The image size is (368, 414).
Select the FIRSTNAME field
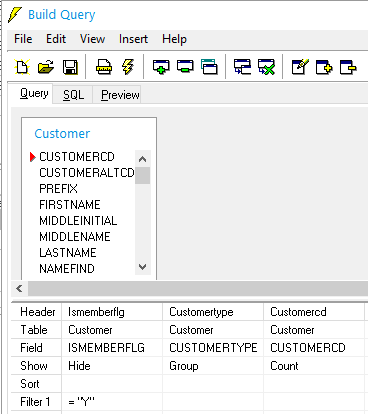point(70,205)
